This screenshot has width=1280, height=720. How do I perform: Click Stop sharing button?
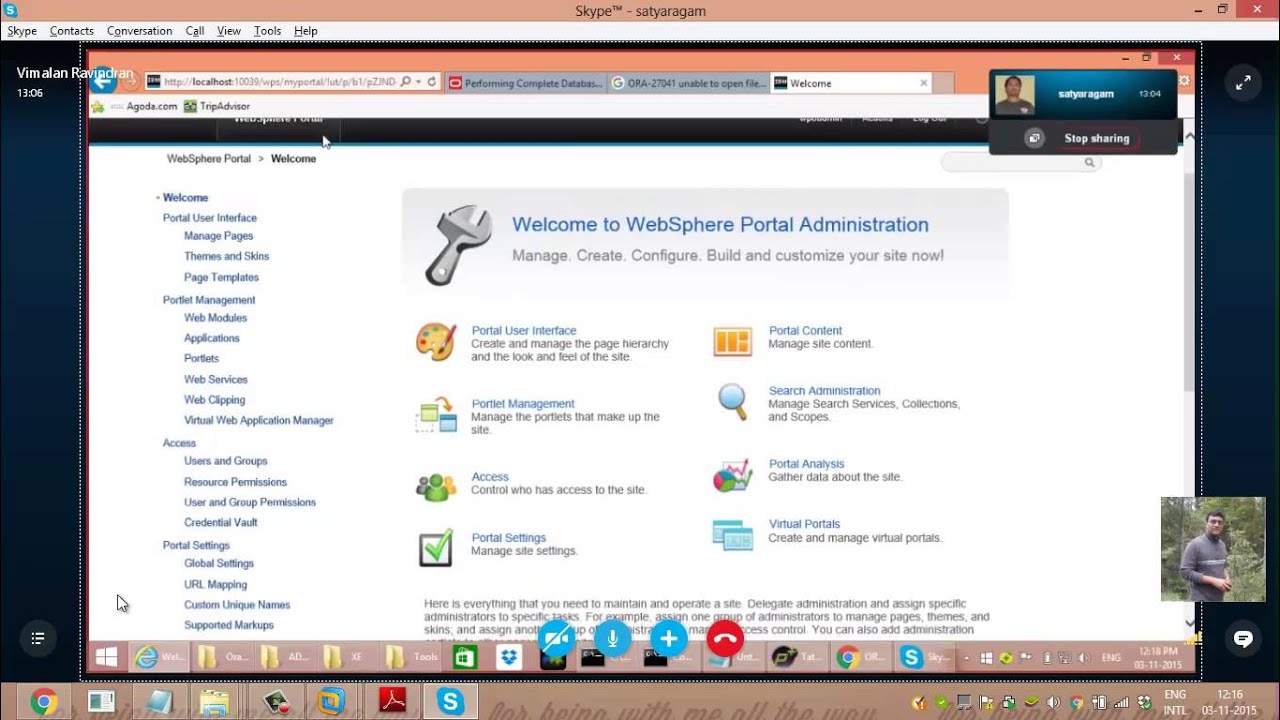pos(1096,139)
